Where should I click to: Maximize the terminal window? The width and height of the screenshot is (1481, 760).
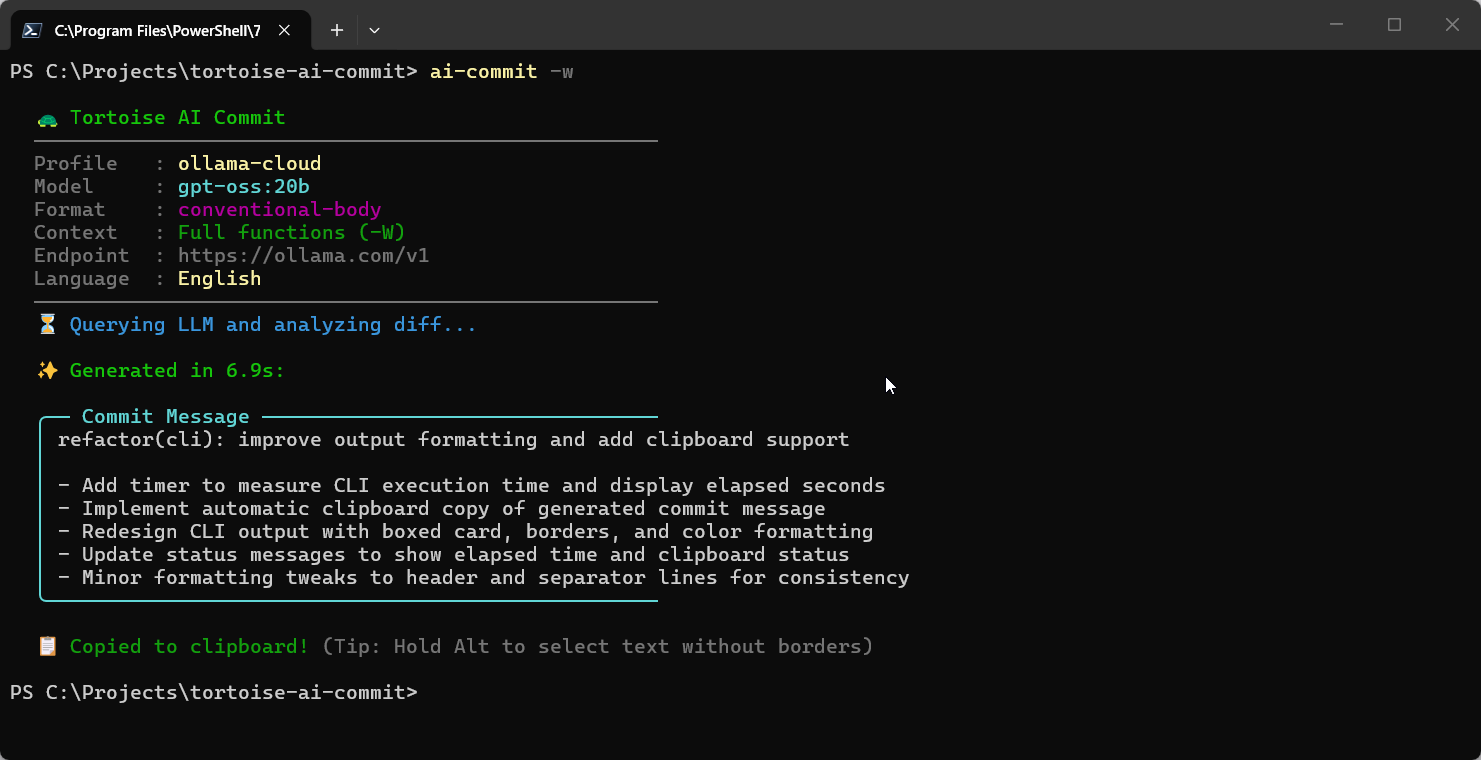click(1395, 25)
